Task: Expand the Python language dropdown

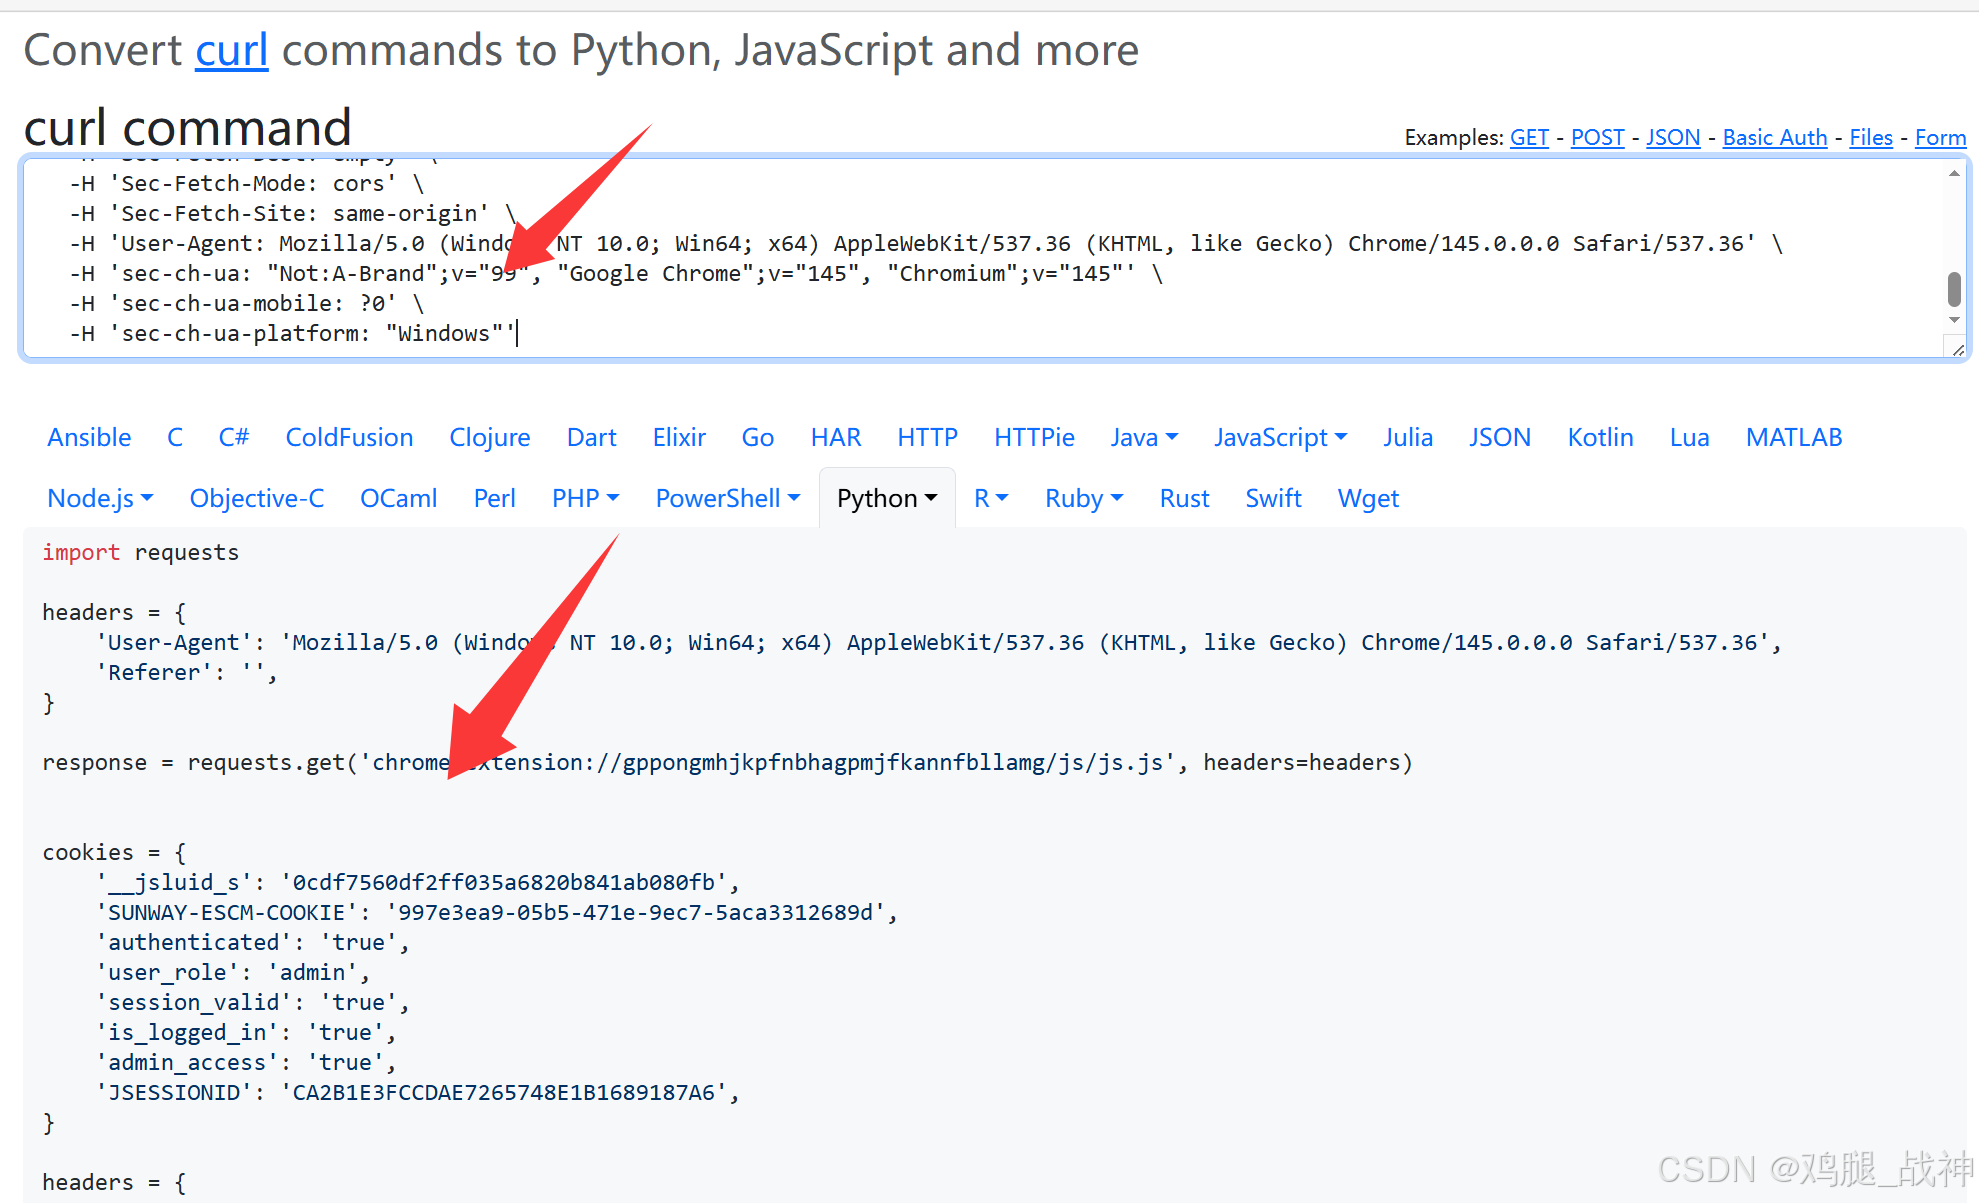Action: pyautogui.click(x=886, y=498)
